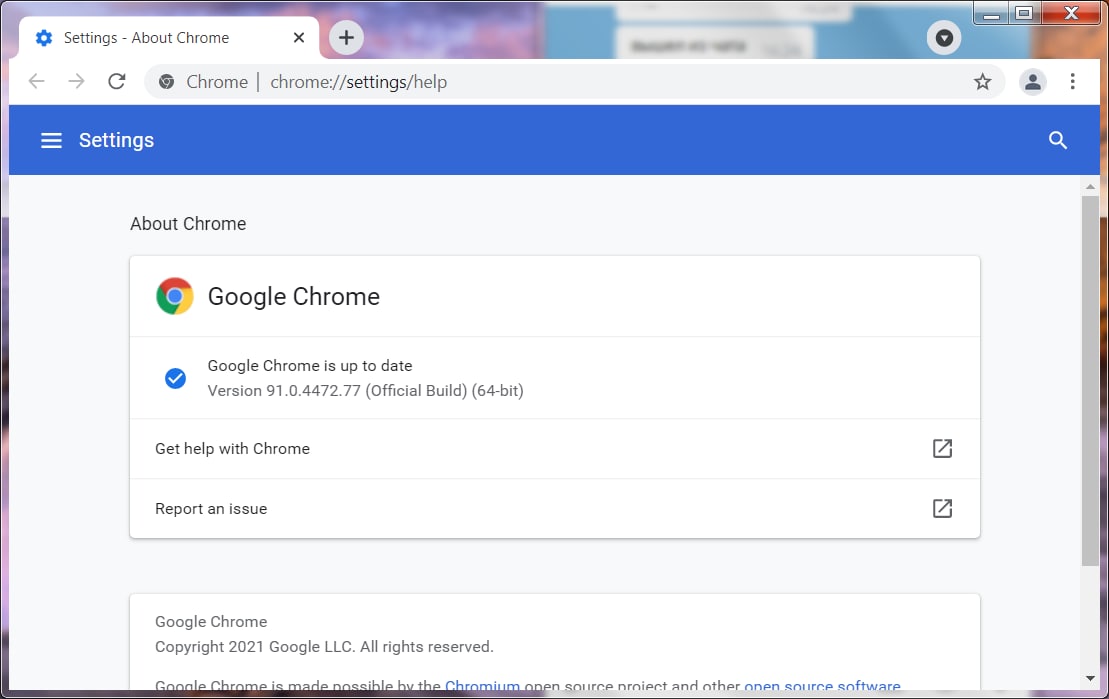Image resolution: width=1109 pixels, height=699 pixels.
Task: Minimize the Chrome window
Action: (992, 13)
